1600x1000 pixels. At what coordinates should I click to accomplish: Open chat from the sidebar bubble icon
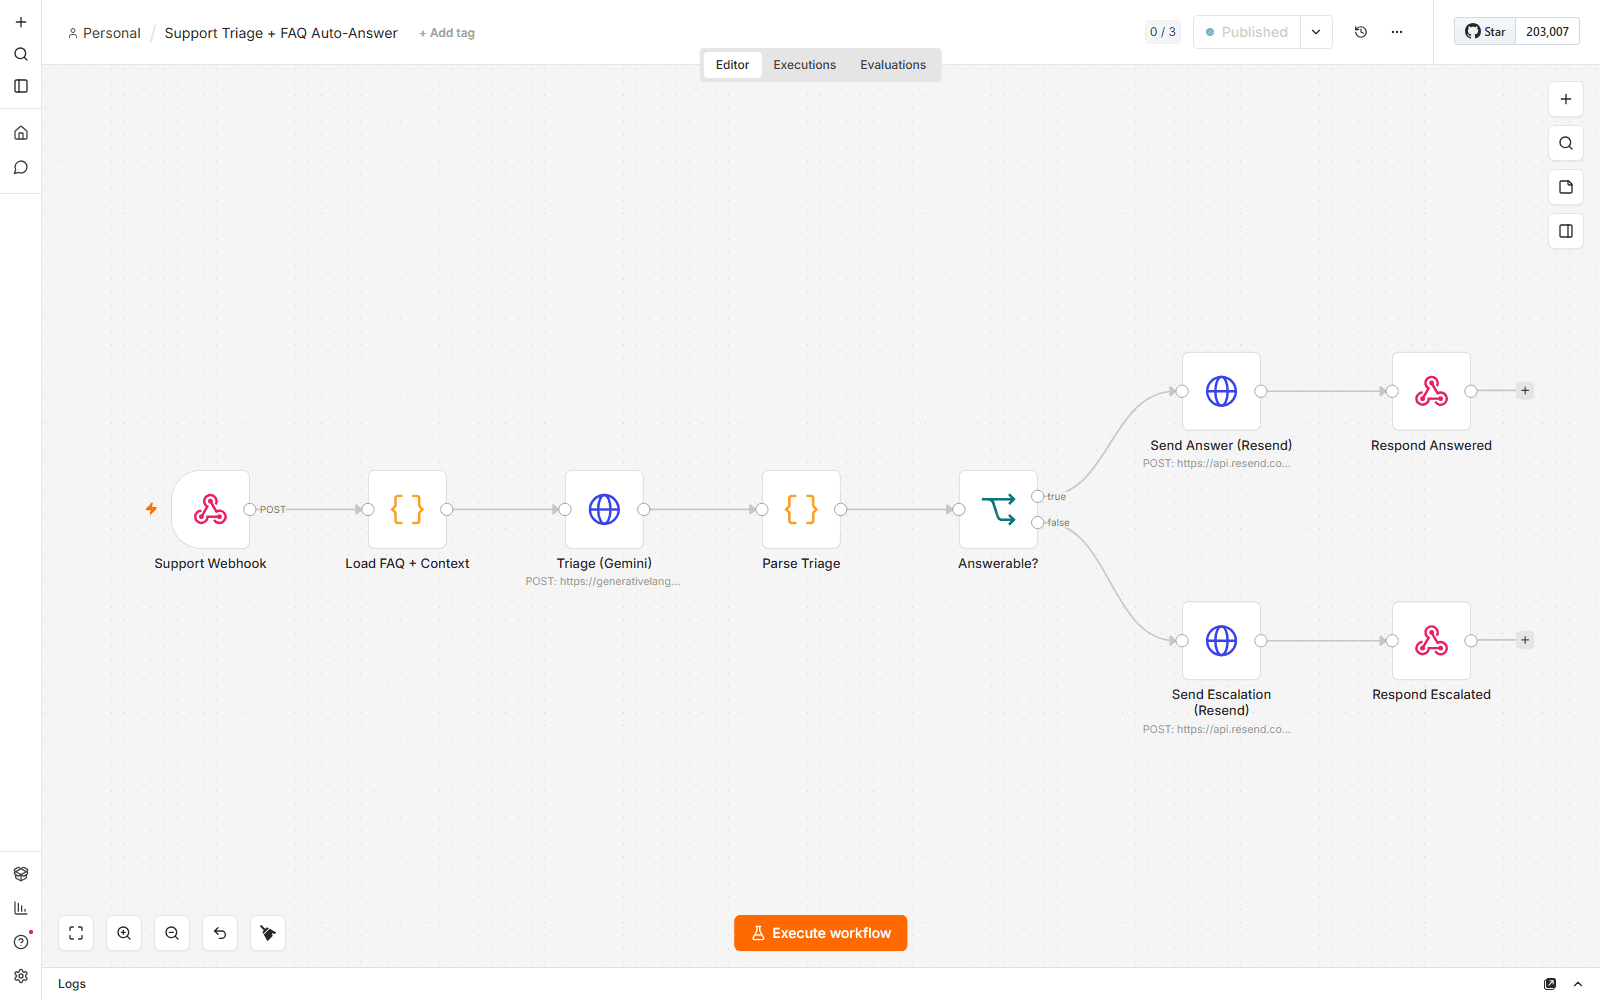pos(21,167)
